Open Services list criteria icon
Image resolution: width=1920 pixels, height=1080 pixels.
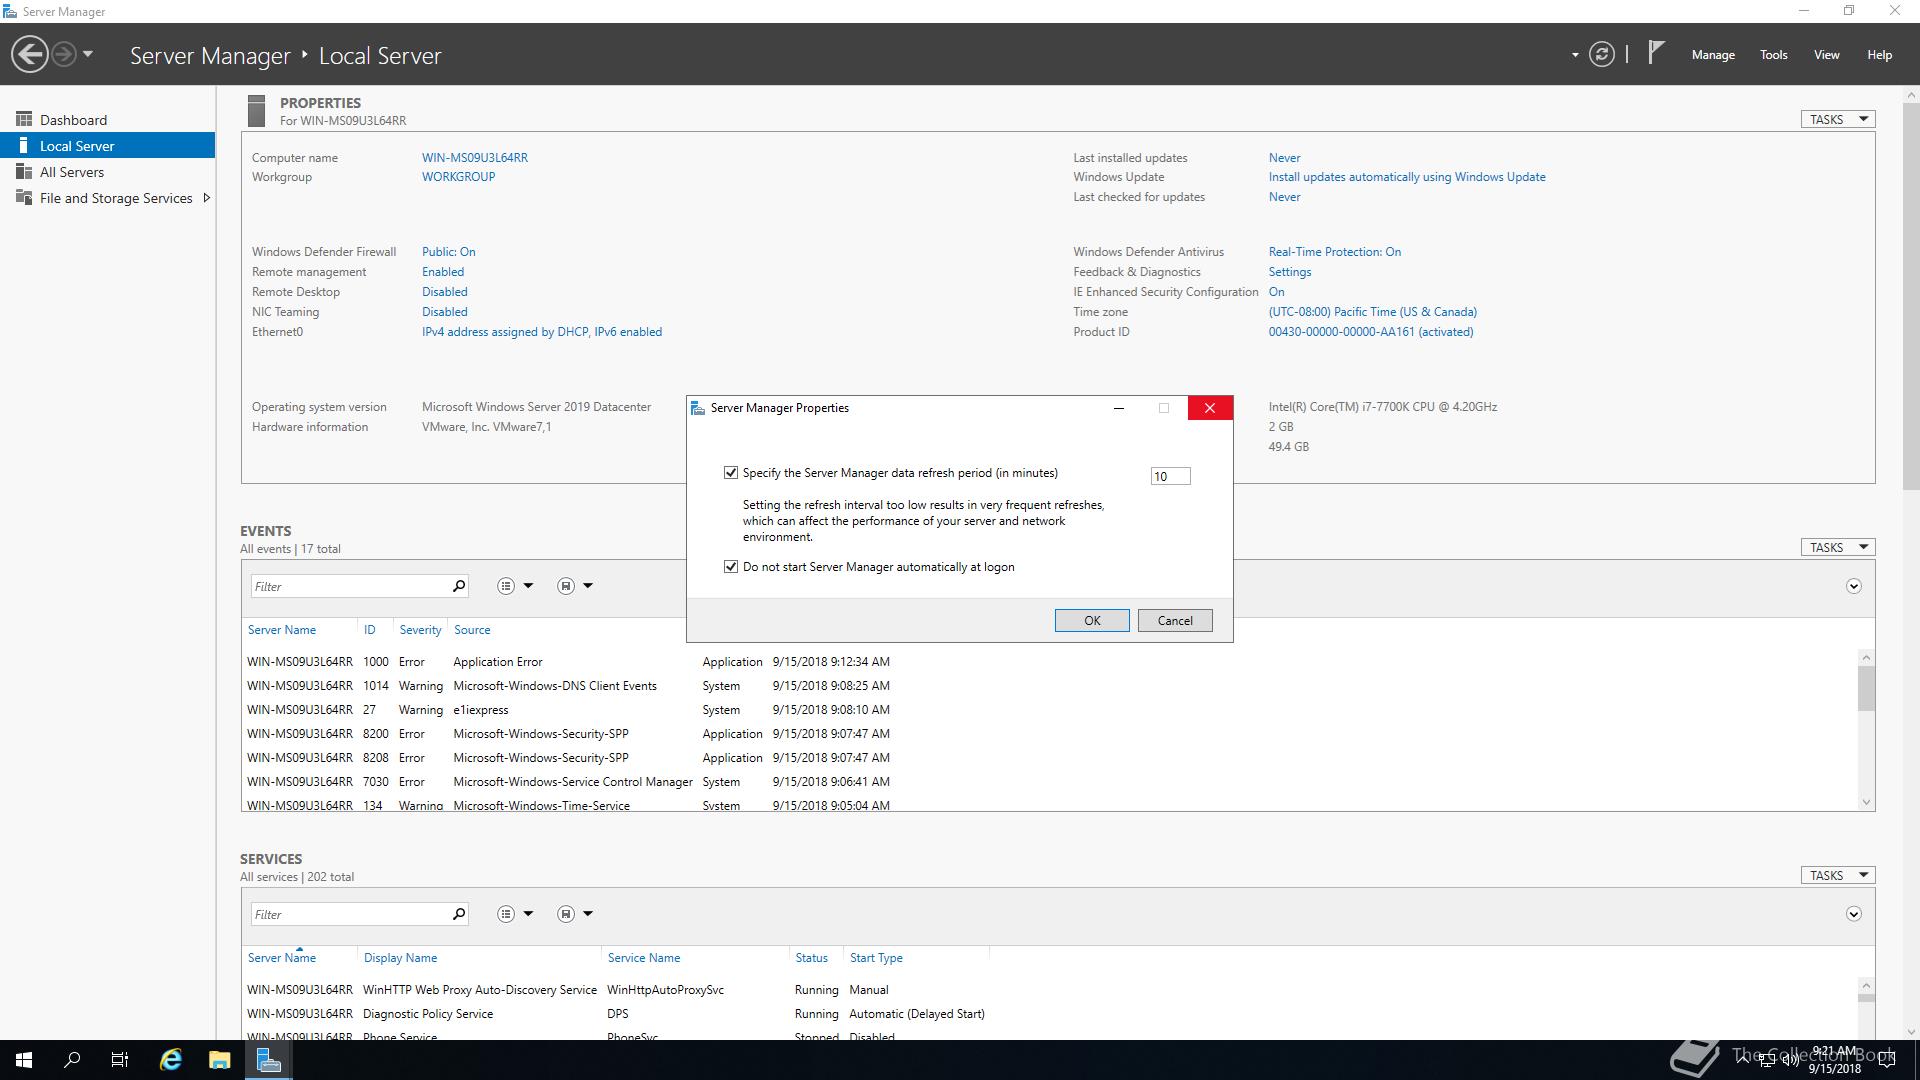(x=506, y=914)
